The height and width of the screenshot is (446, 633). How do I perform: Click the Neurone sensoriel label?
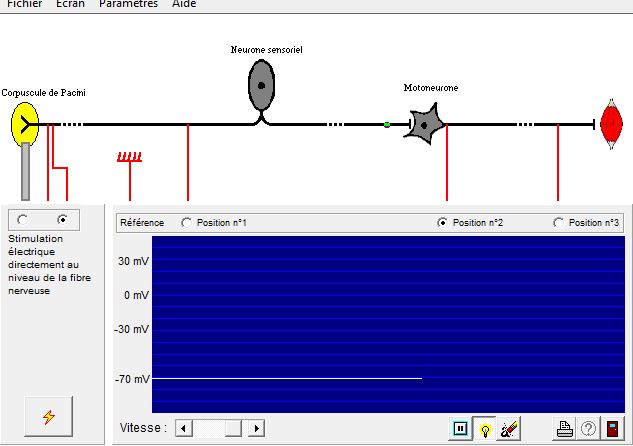pos(266,50)
